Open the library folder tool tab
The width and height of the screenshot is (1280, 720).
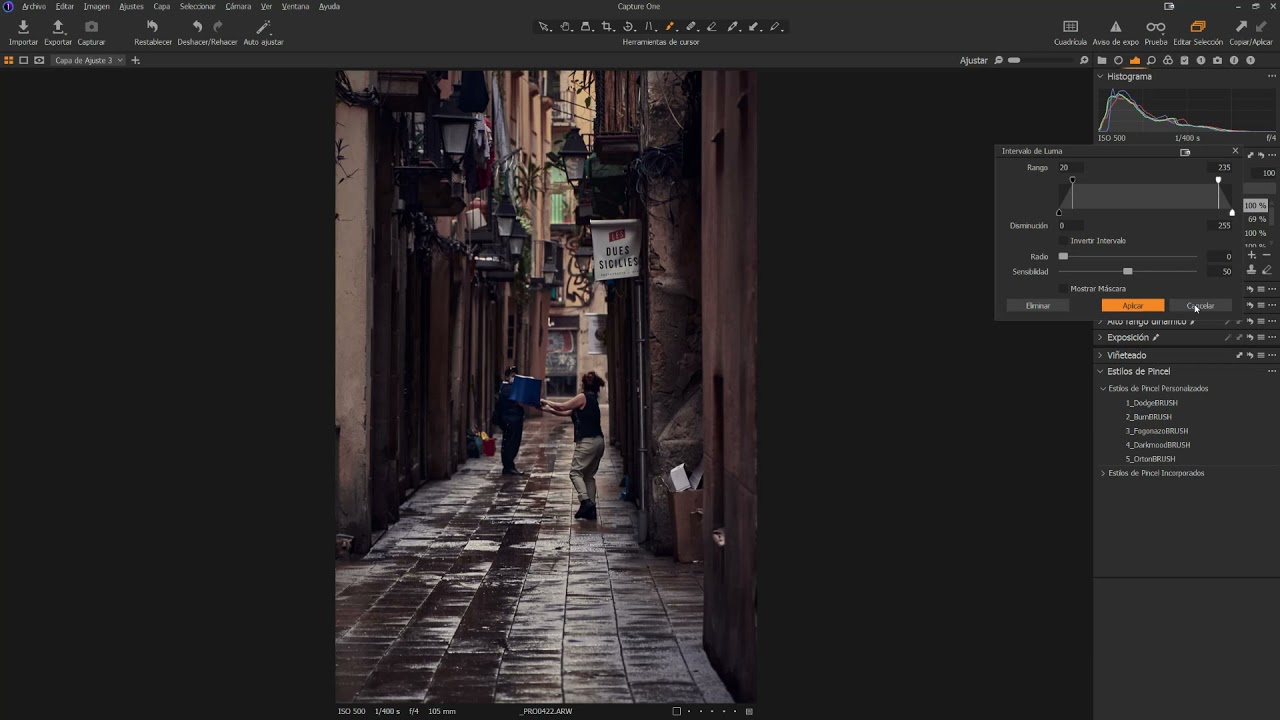point(1102,61)
